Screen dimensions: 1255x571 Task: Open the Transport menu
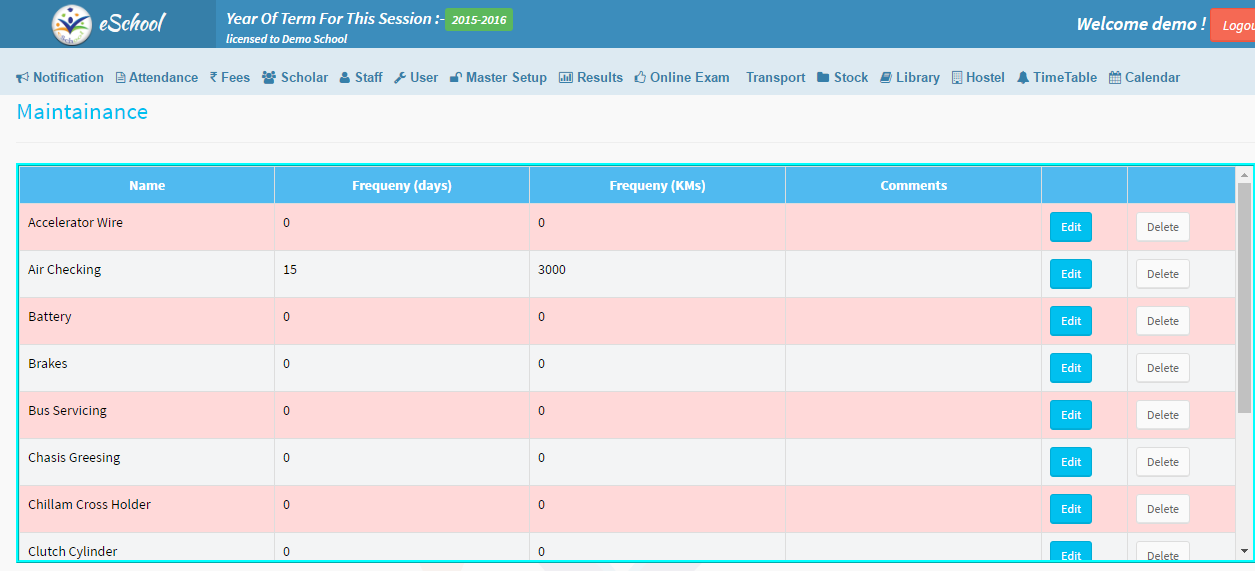pyautogui.click(x=775, y=78)
